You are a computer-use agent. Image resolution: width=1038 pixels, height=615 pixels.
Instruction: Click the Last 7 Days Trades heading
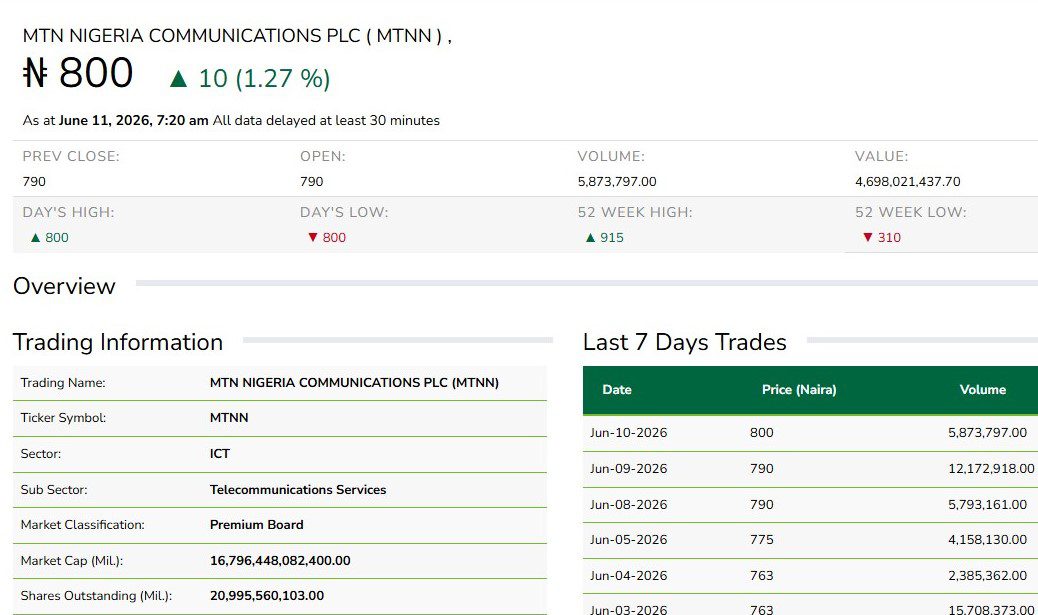pos(684,342)
